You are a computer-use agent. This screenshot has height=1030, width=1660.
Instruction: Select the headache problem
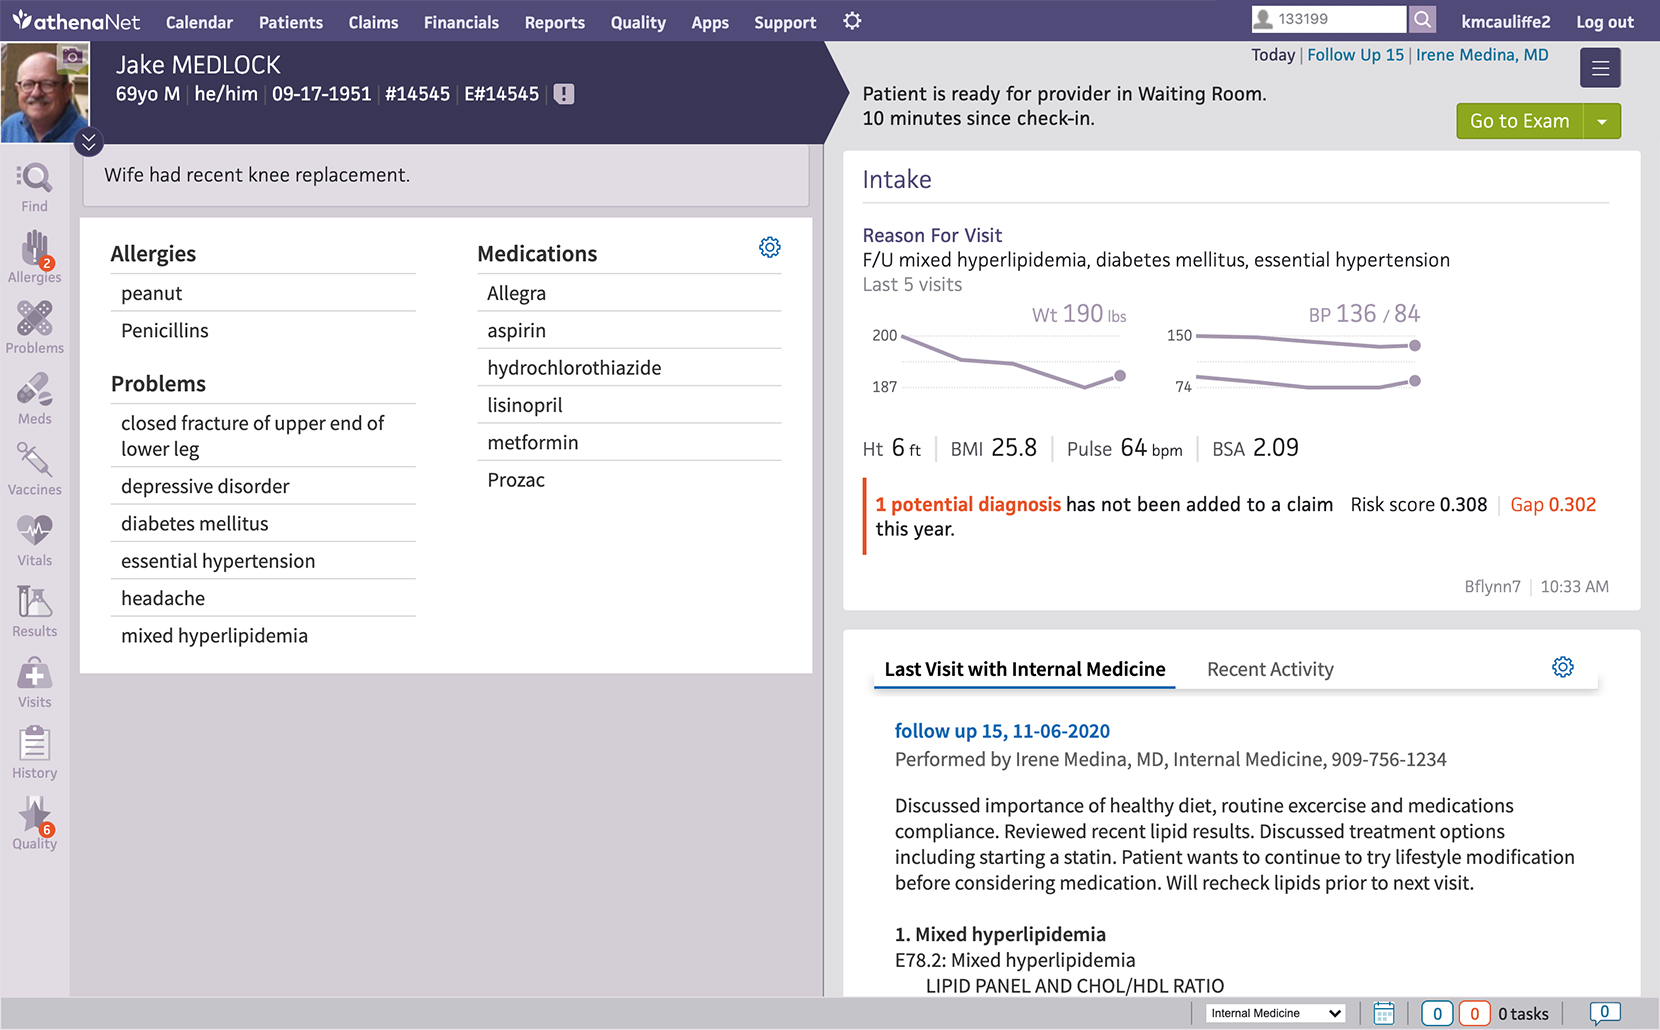pos(263,598)
